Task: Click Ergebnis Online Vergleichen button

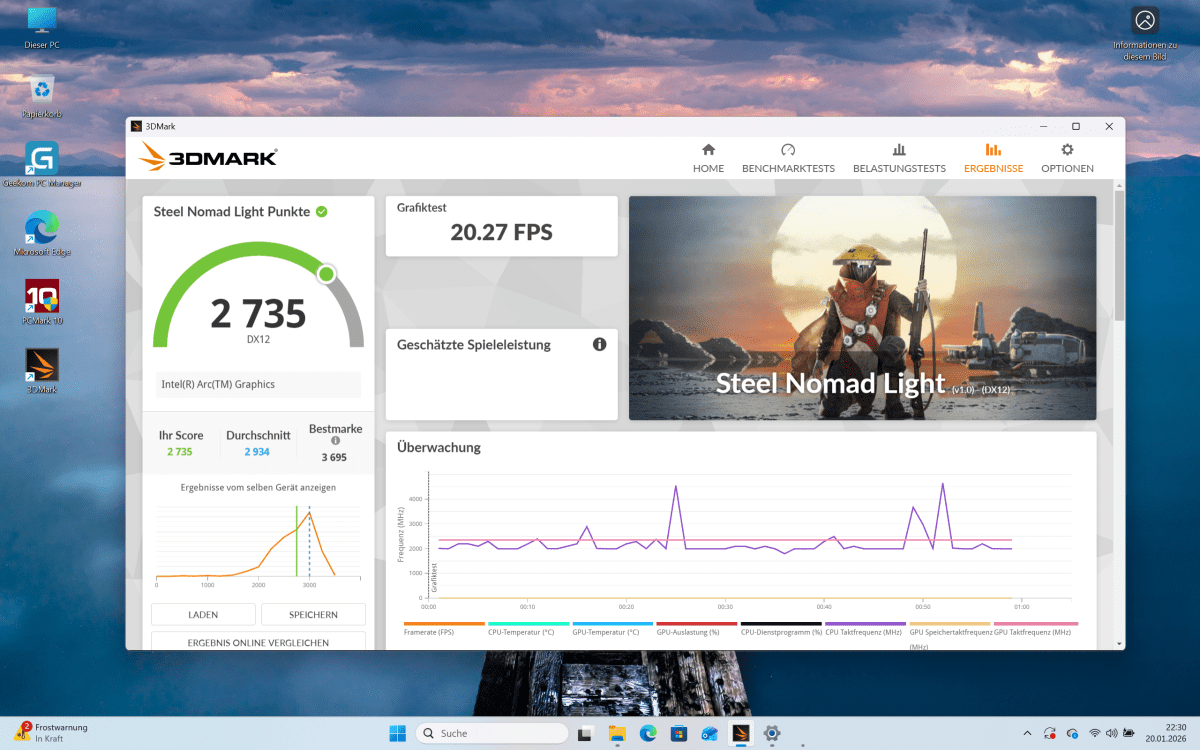Action: point(258,641)
